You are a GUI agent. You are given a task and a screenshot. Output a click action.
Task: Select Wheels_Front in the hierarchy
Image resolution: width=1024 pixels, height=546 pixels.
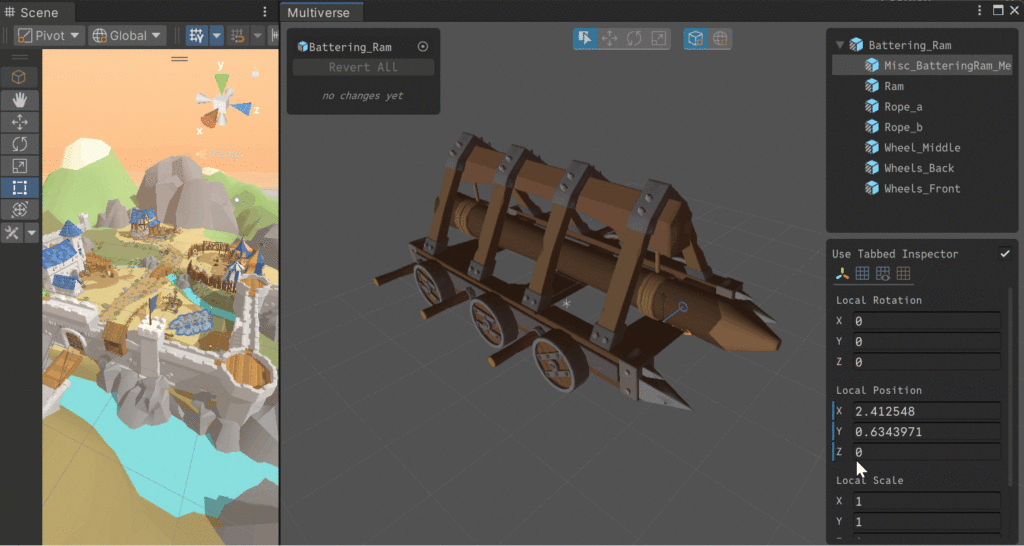tap(922, 189)
